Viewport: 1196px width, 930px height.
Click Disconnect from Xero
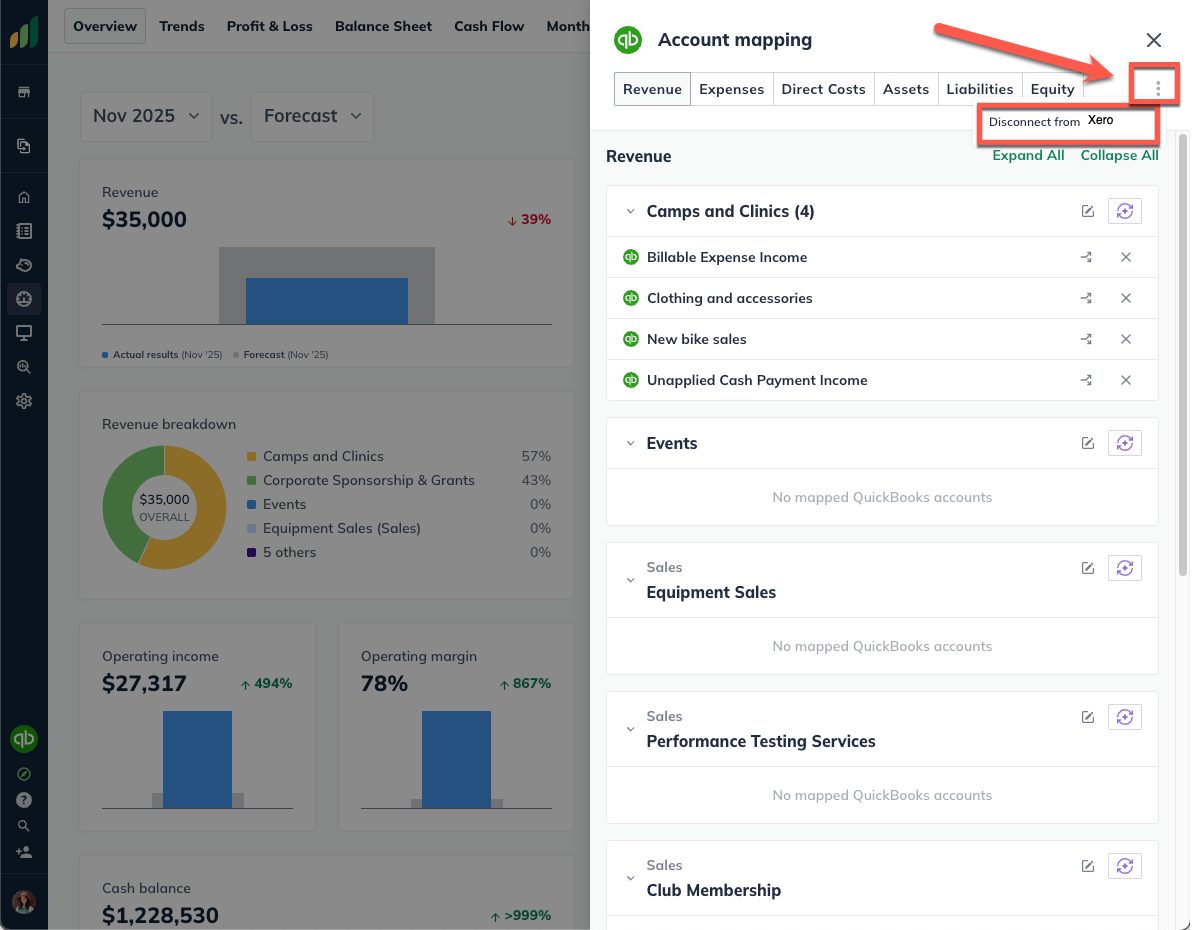pos(1067,121)
